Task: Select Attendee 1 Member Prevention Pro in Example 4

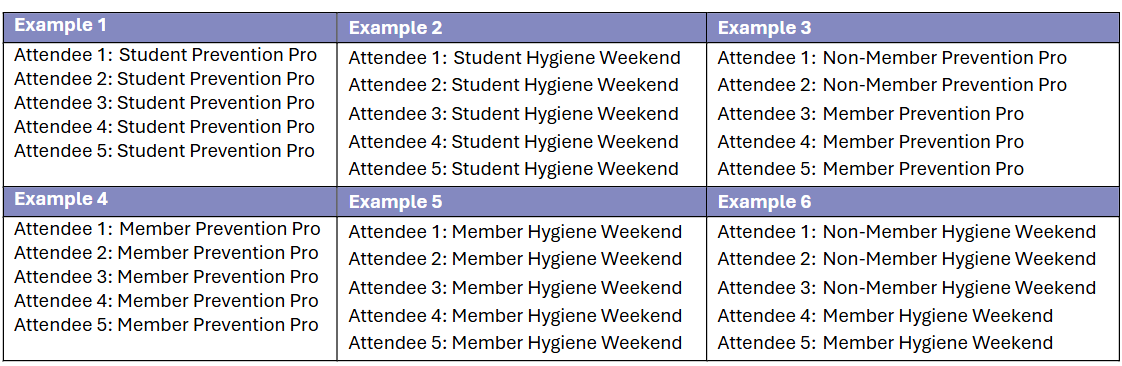Action: (167, 229)
